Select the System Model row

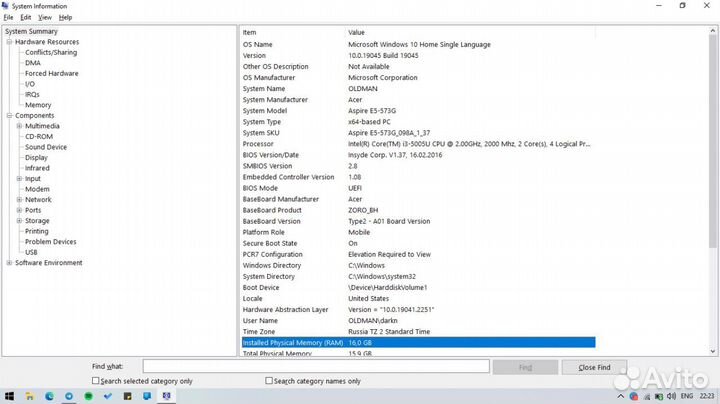click(x=418, y=111)
